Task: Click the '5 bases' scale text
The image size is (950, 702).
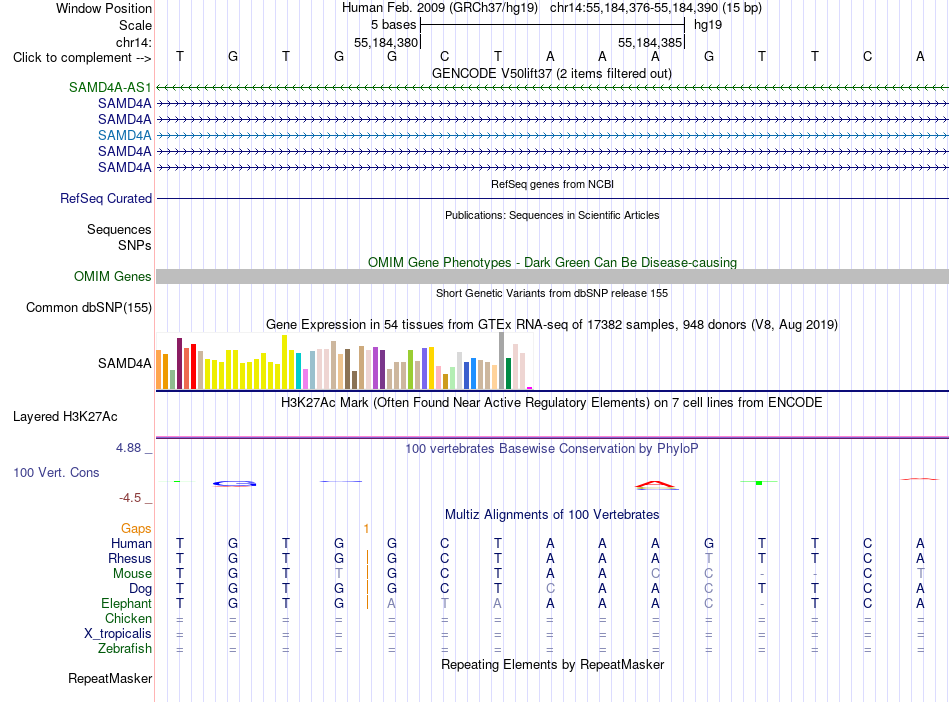Action: point(394,25)
